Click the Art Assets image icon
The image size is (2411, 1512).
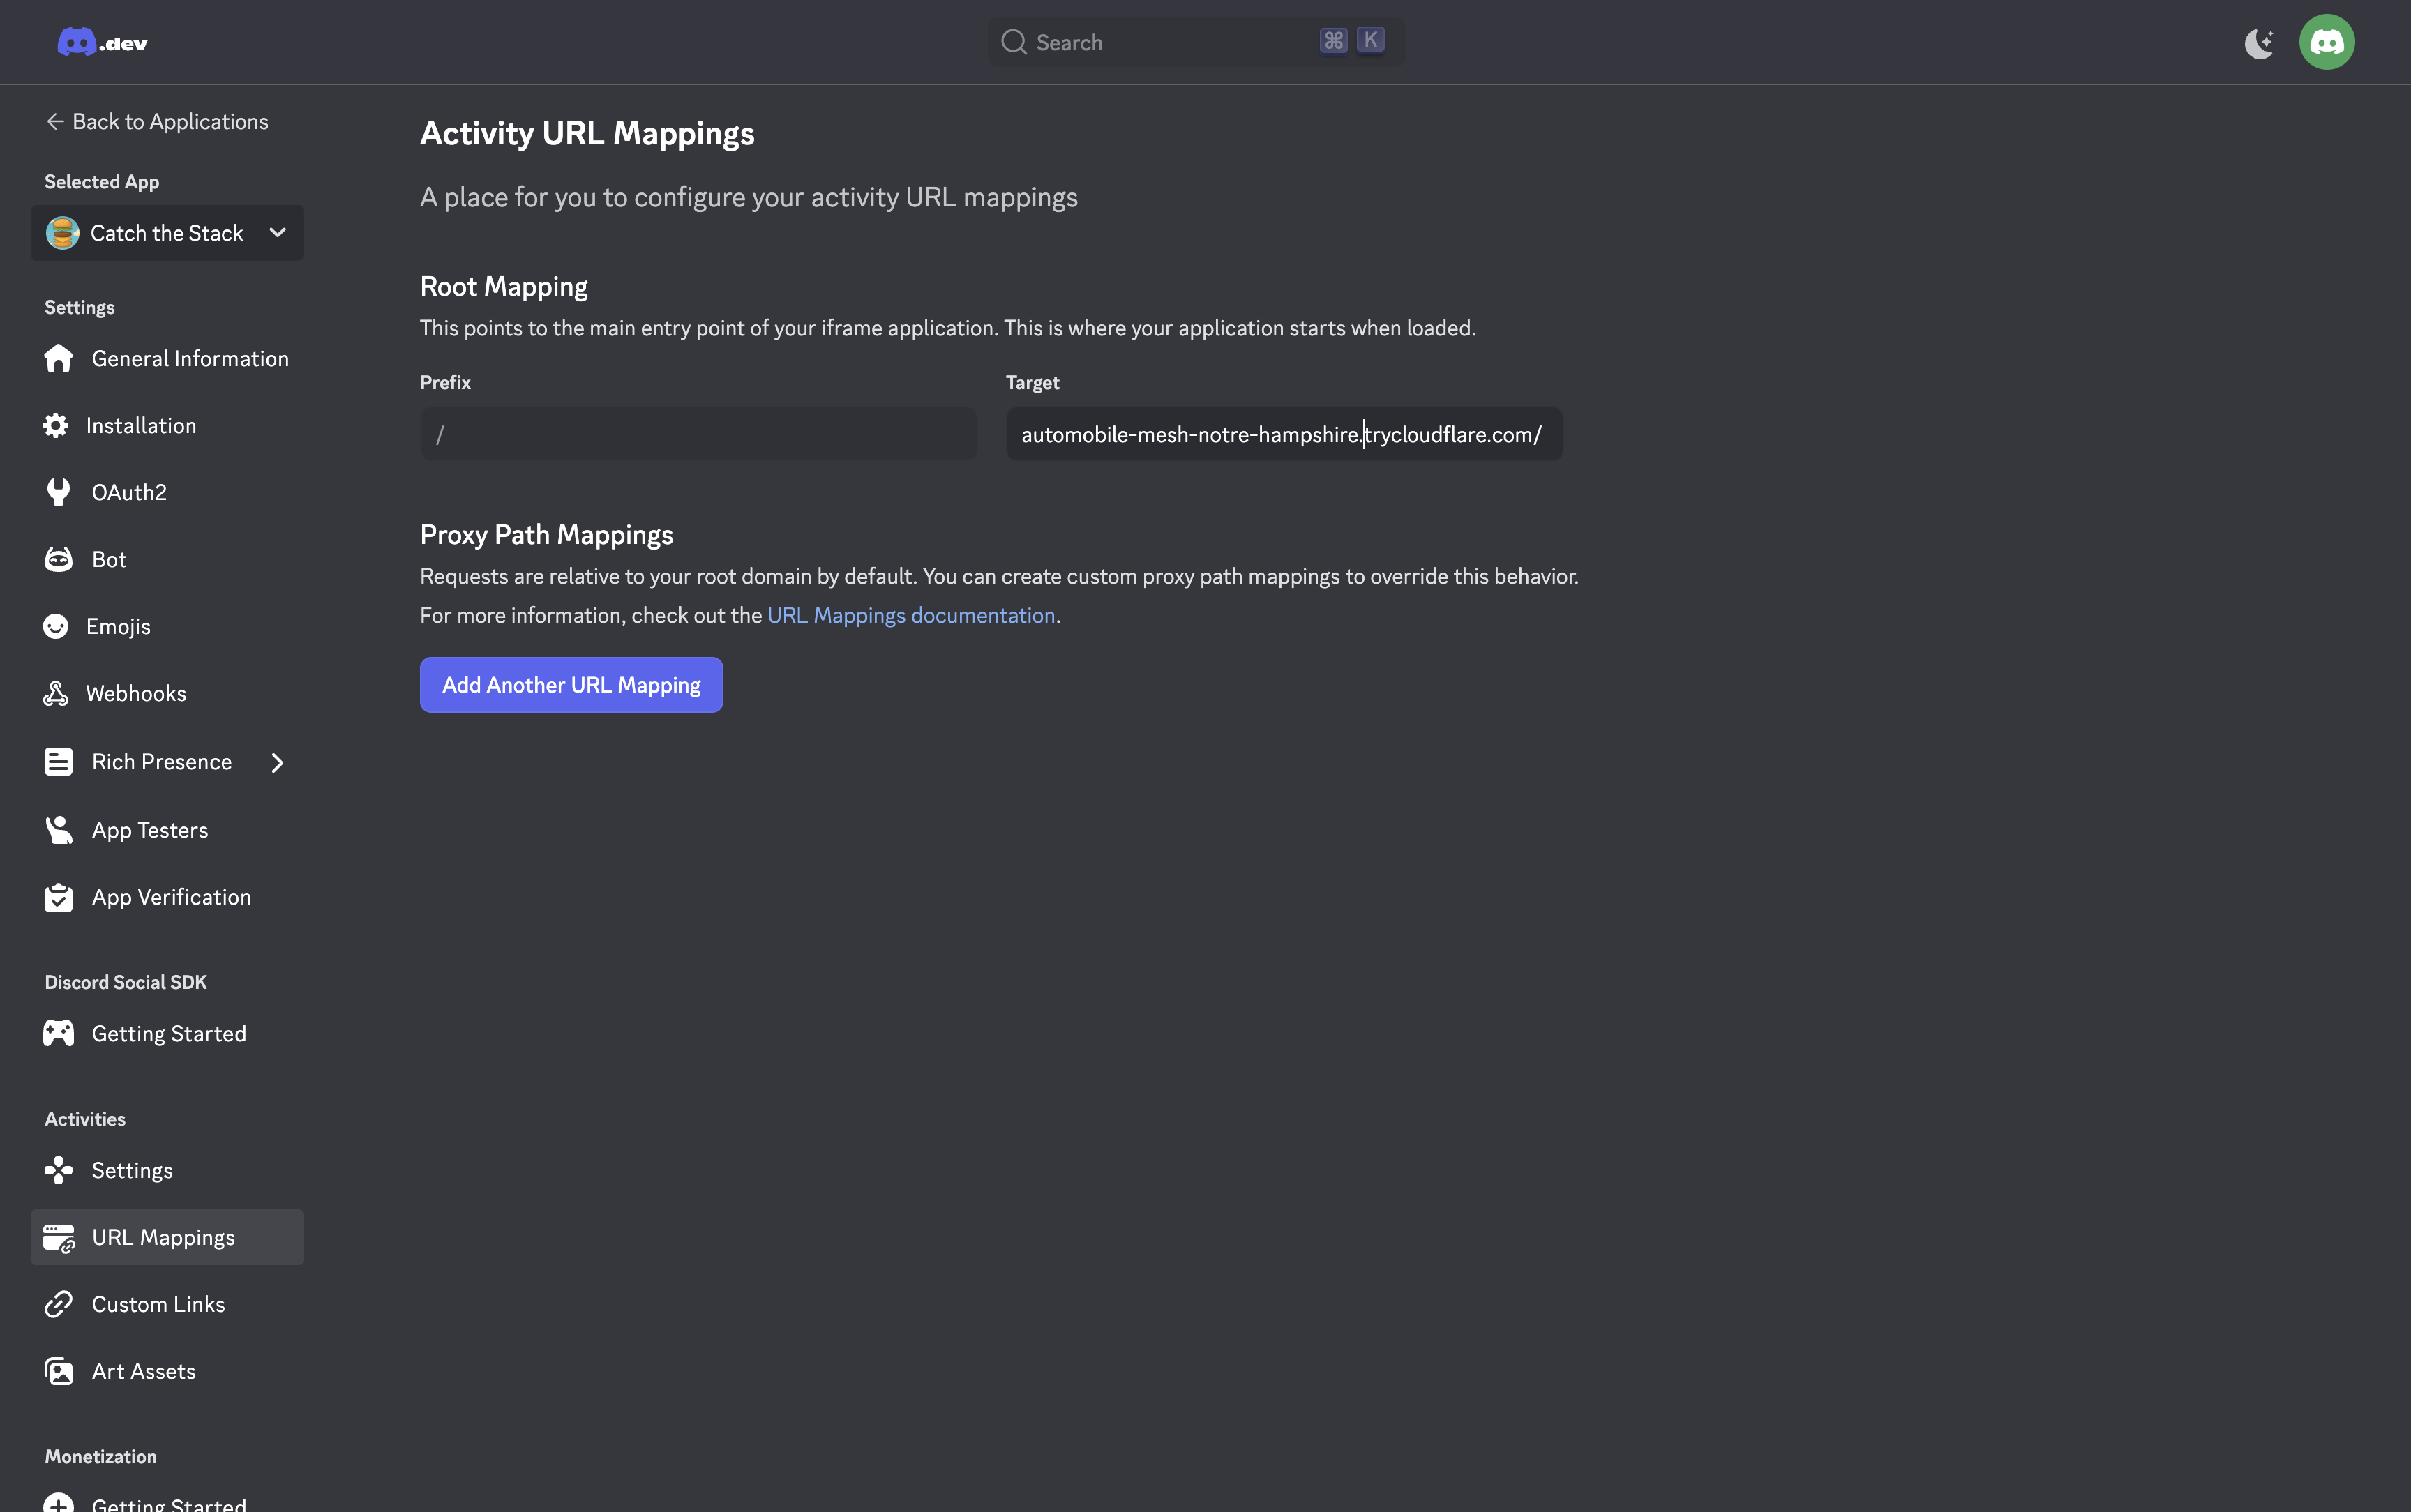[58, 1371]
